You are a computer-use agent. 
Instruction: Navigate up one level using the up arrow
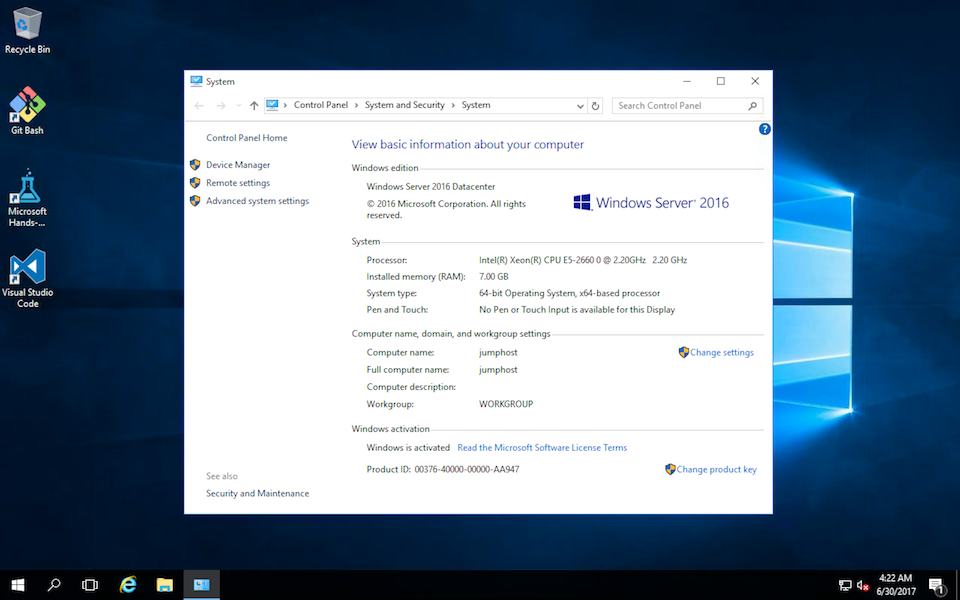click(x=253, y=105)
